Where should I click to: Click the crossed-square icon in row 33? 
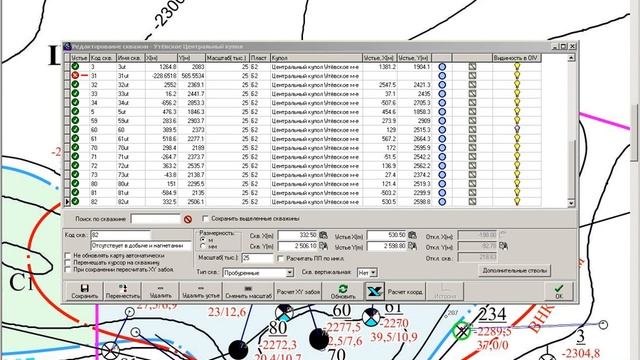point(472,93)
